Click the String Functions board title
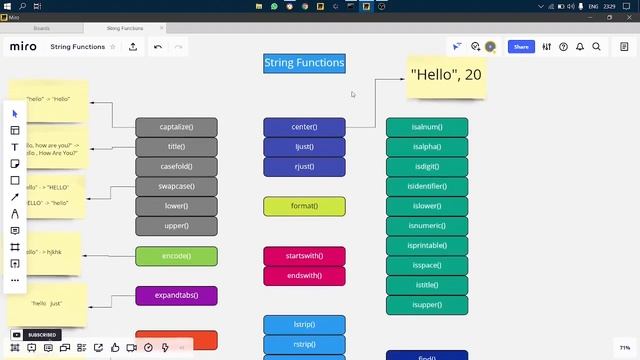This screenshot has height=360, width=640. [78, 47]
